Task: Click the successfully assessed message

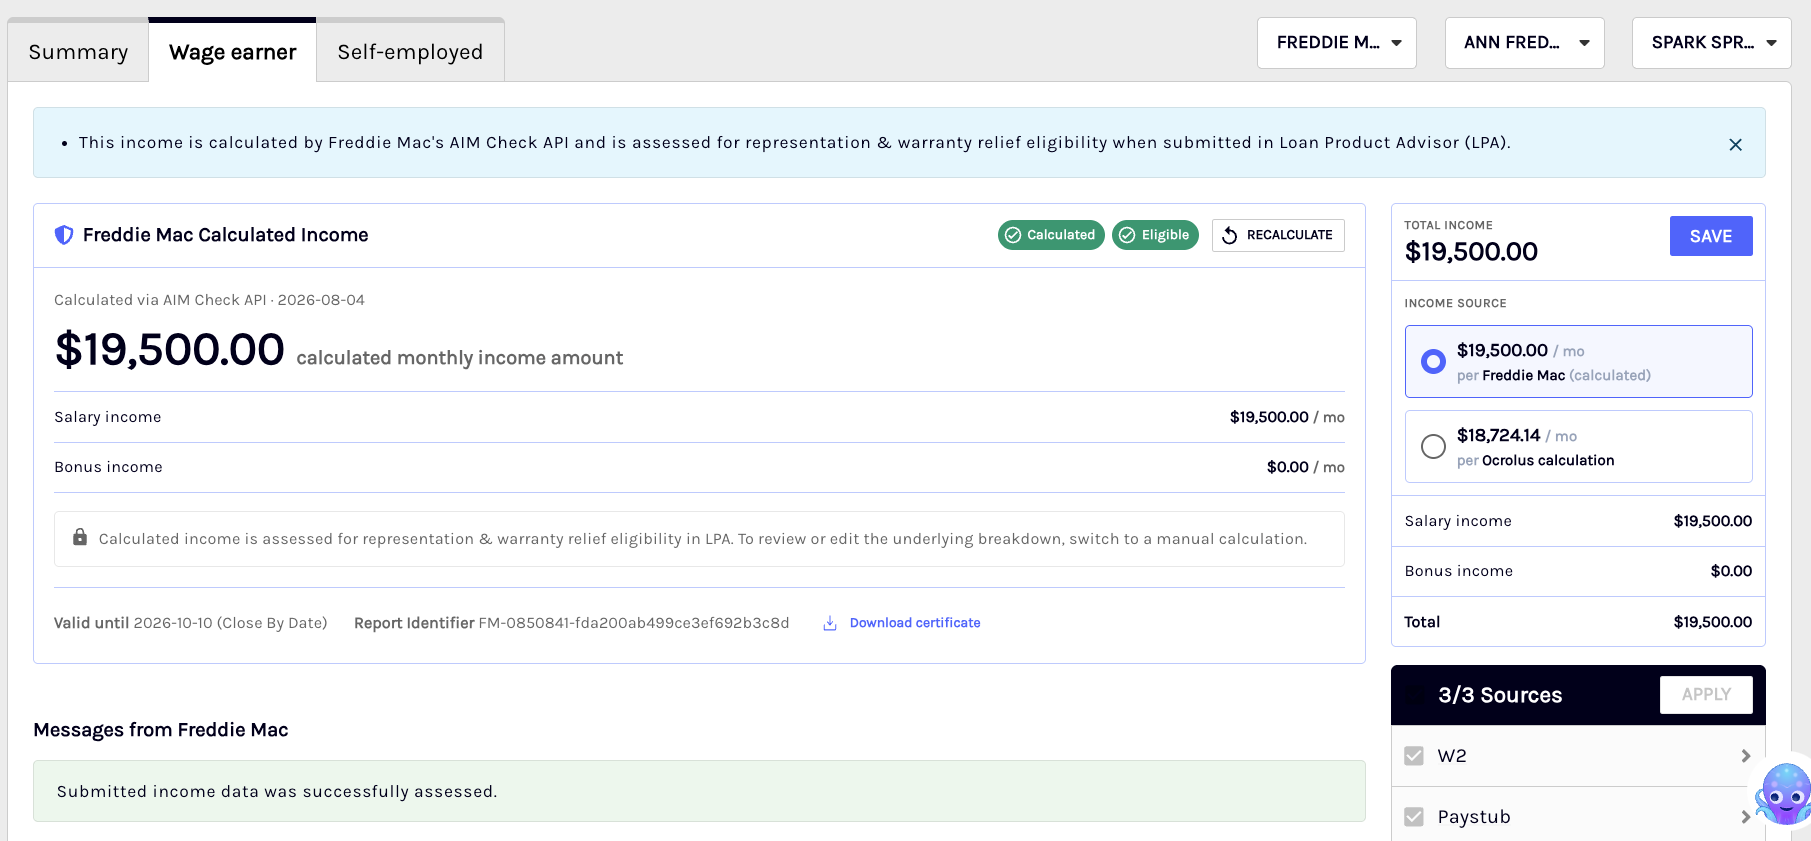Action: click(x=699, y=791)
